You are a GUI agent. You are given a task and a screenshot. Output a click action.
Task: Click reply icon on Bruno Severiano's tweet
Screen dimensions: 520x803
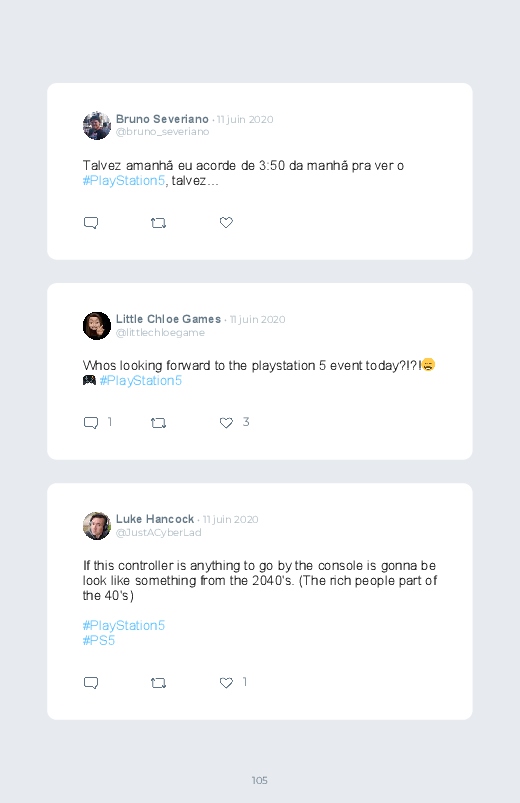coord(91,223)
